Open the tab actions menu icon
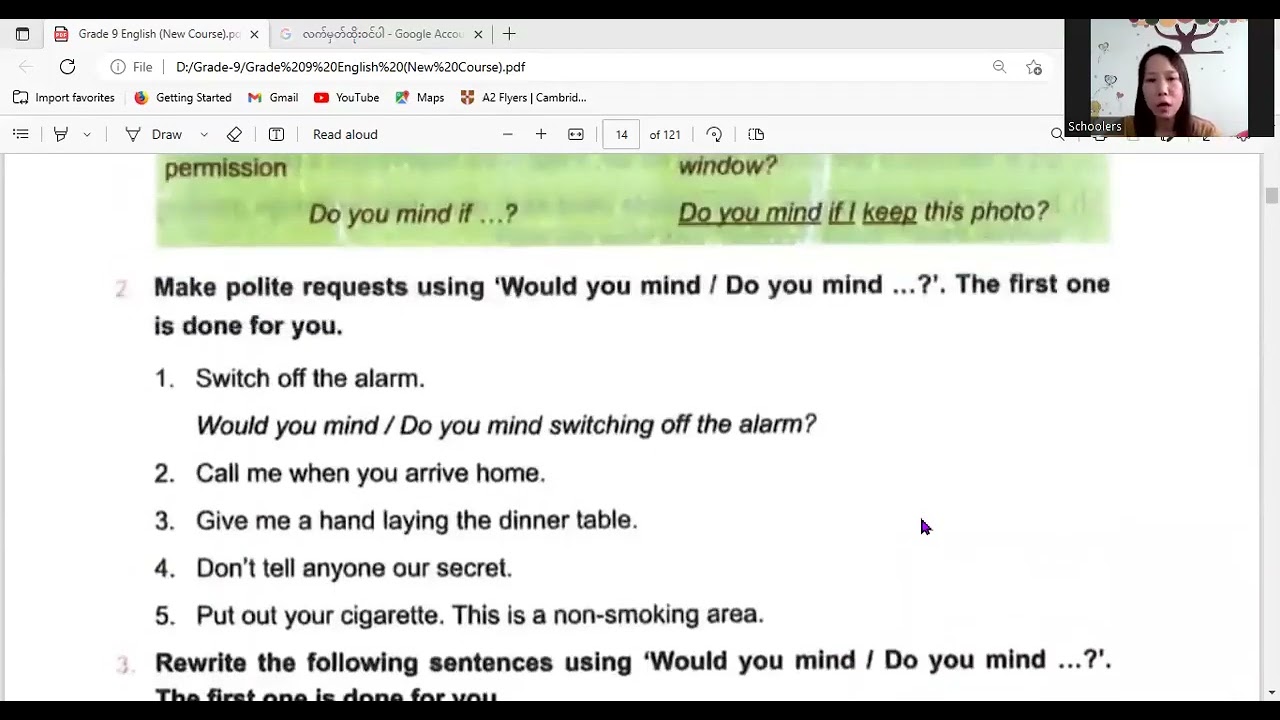Viewport: 1280px width, 720px height. (22, 34)
